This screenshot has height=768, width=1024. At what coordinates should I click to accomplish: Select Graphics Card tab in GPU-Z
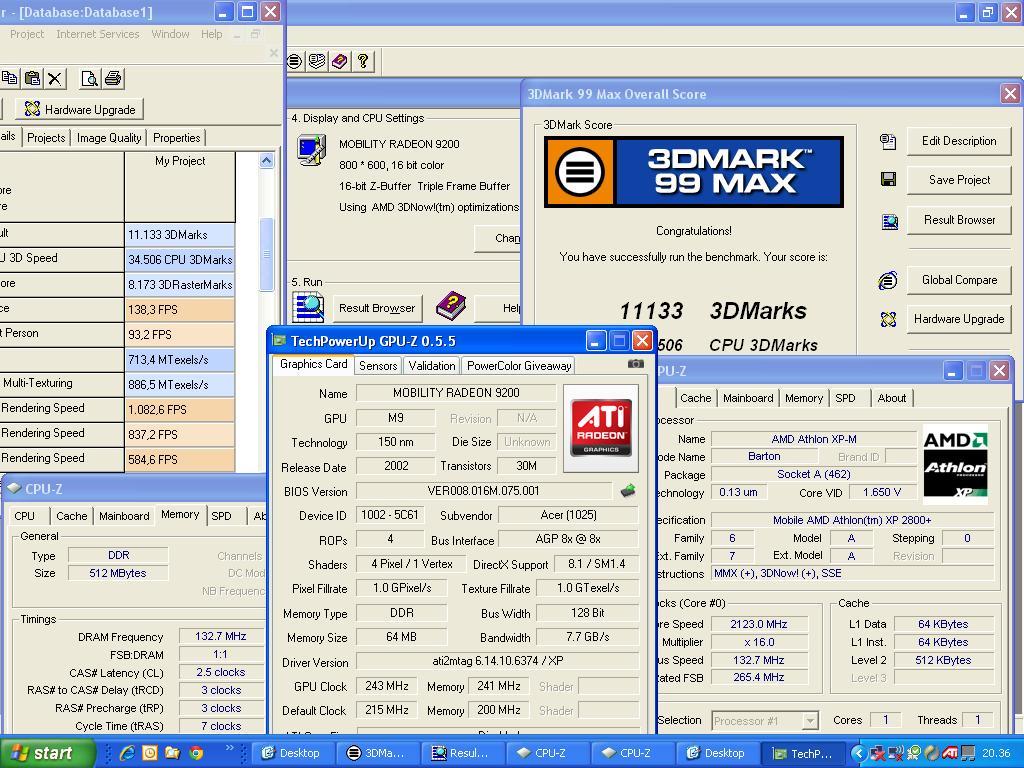[313, 364]
